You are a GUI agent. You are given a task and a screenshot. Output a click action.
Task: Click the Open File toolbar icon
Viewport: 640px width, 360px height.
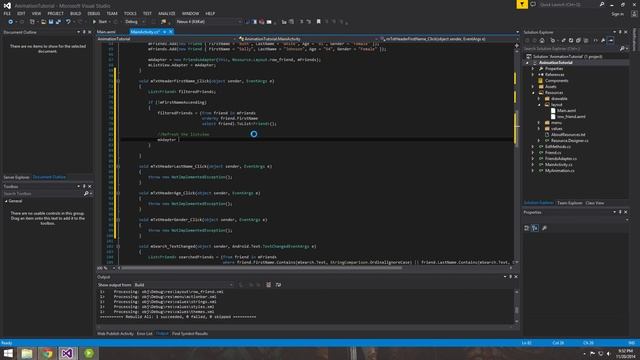pos(44,22)
